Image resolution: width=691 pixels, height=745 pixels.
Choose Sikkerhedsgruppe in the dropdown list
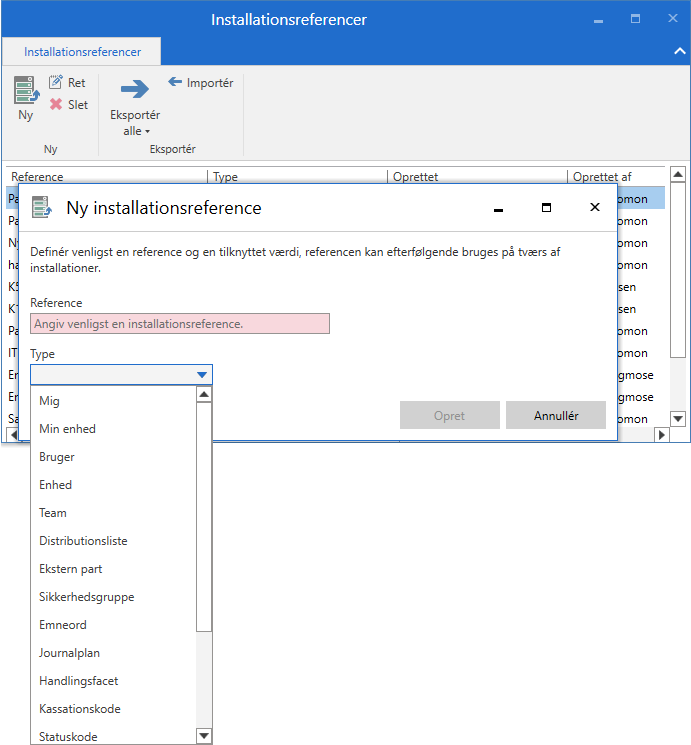pyautogui.click(x=86, y=597)
